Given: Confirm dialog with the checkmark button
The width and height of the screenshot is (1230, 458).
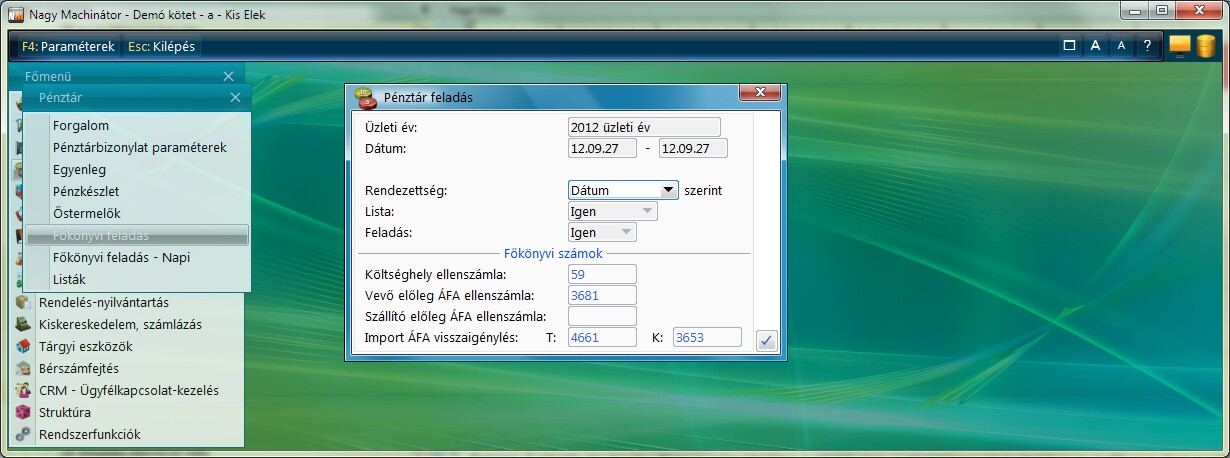Looking at the screenshot, I should (766, 341).
